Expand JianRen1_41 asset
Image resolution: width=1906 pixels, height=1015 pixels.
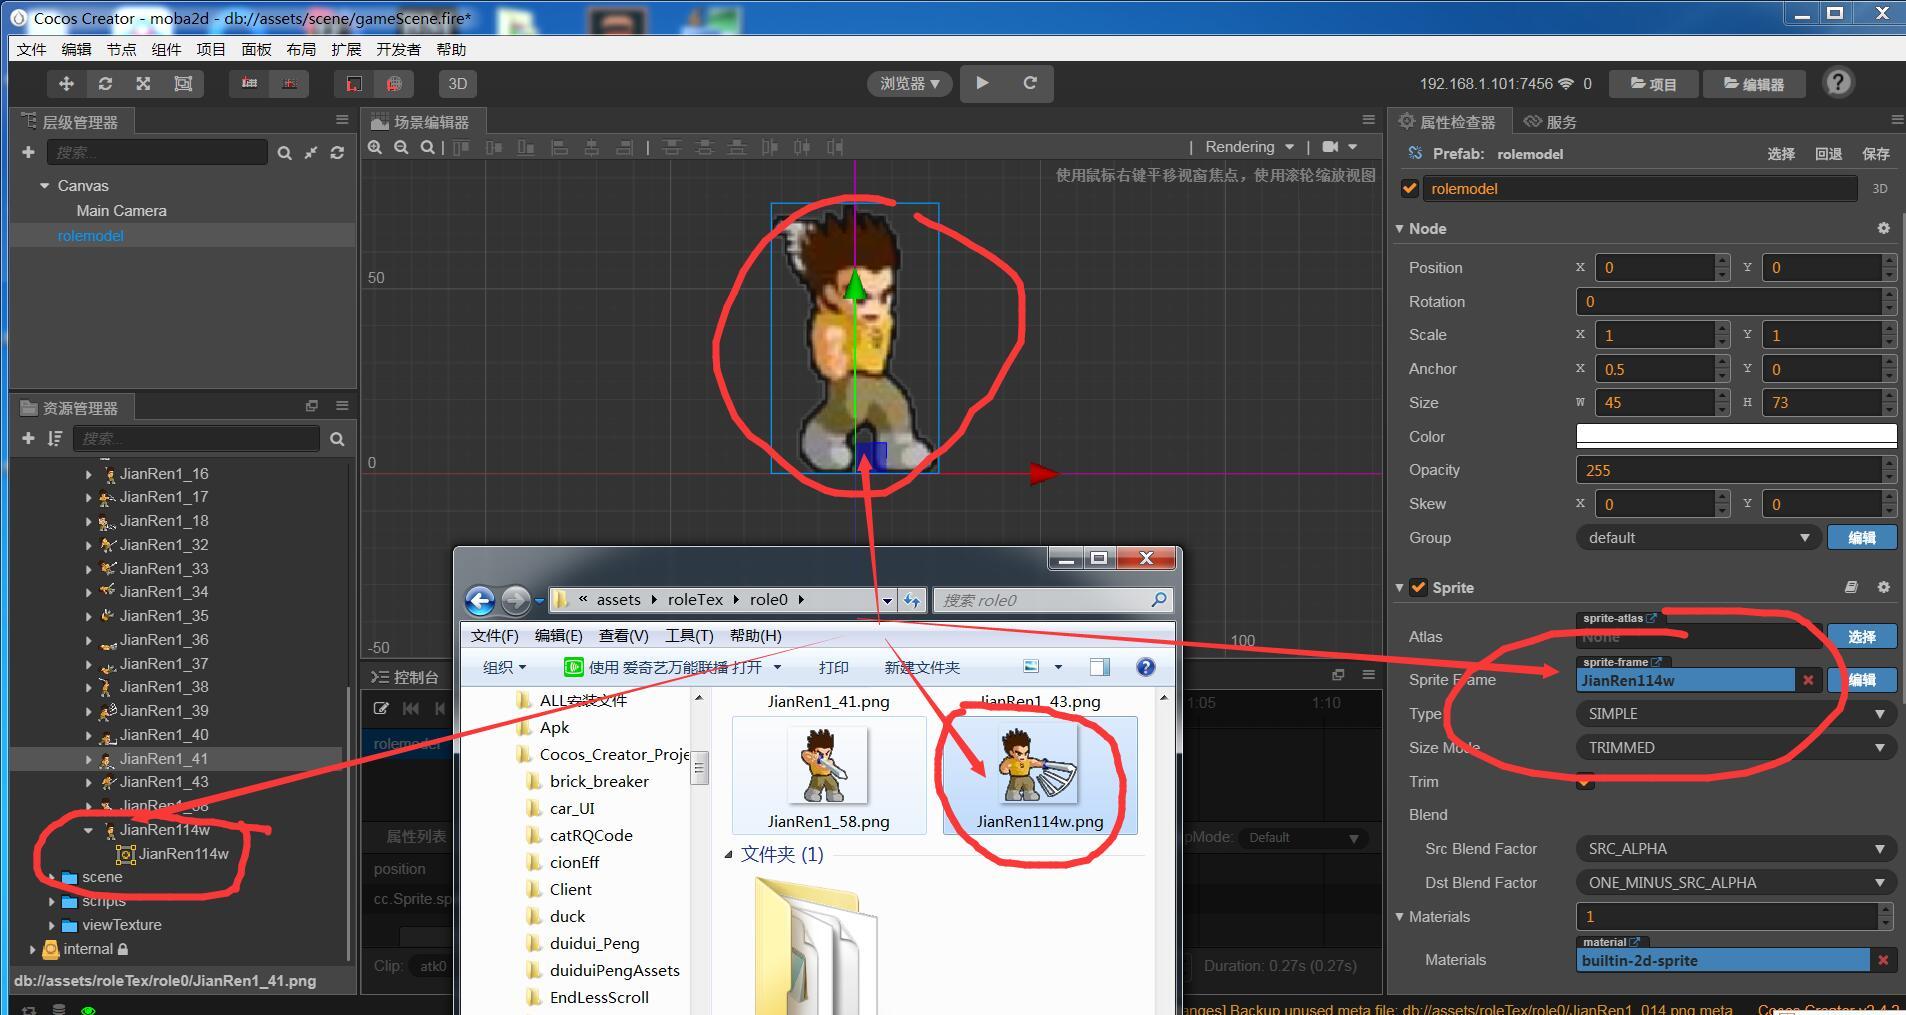click(89, 759)
